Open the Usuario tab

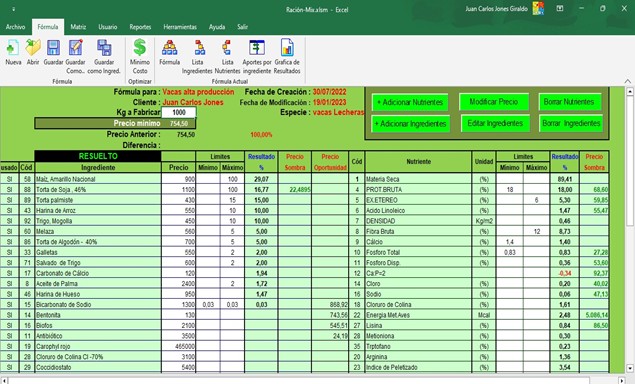(108, 27)
